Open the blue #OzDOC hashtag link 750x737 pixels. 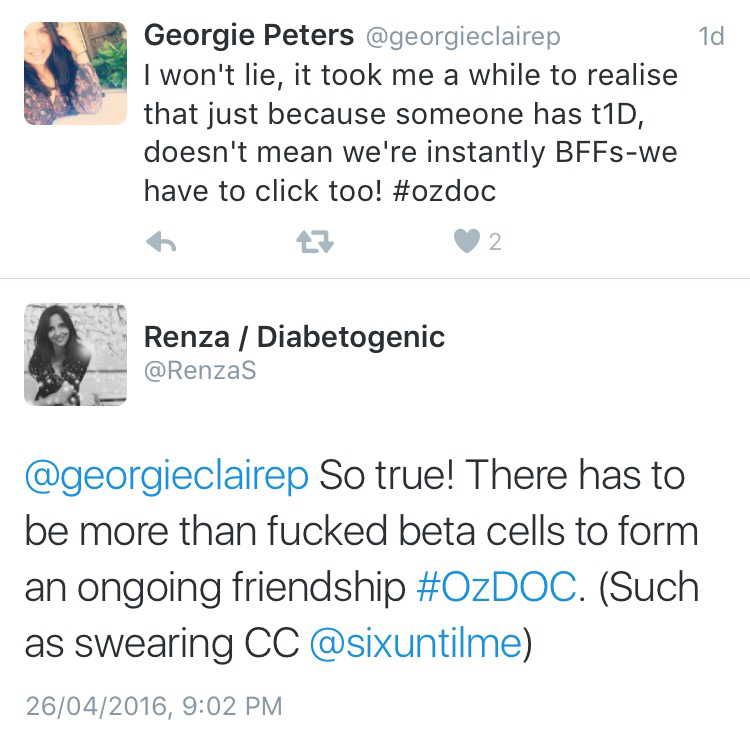tap(495, 588)
